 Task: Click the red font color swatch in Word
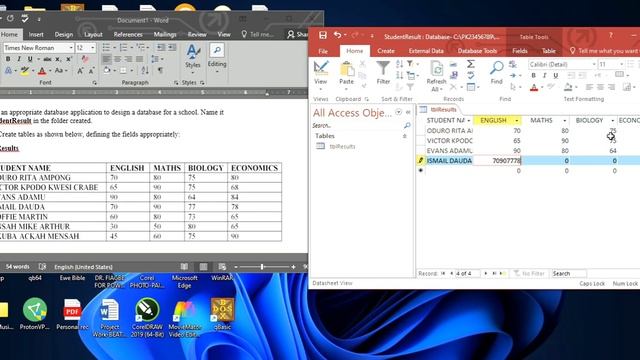[42, 71]
